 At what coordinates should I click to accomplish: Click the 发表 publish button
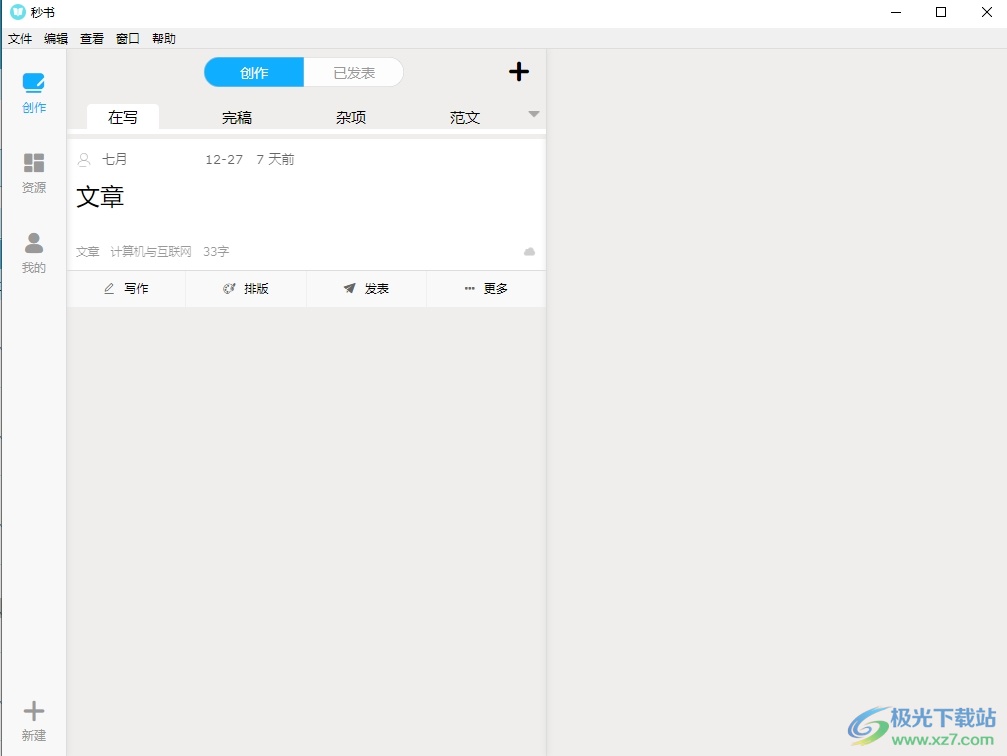click(x=366, y=289)
